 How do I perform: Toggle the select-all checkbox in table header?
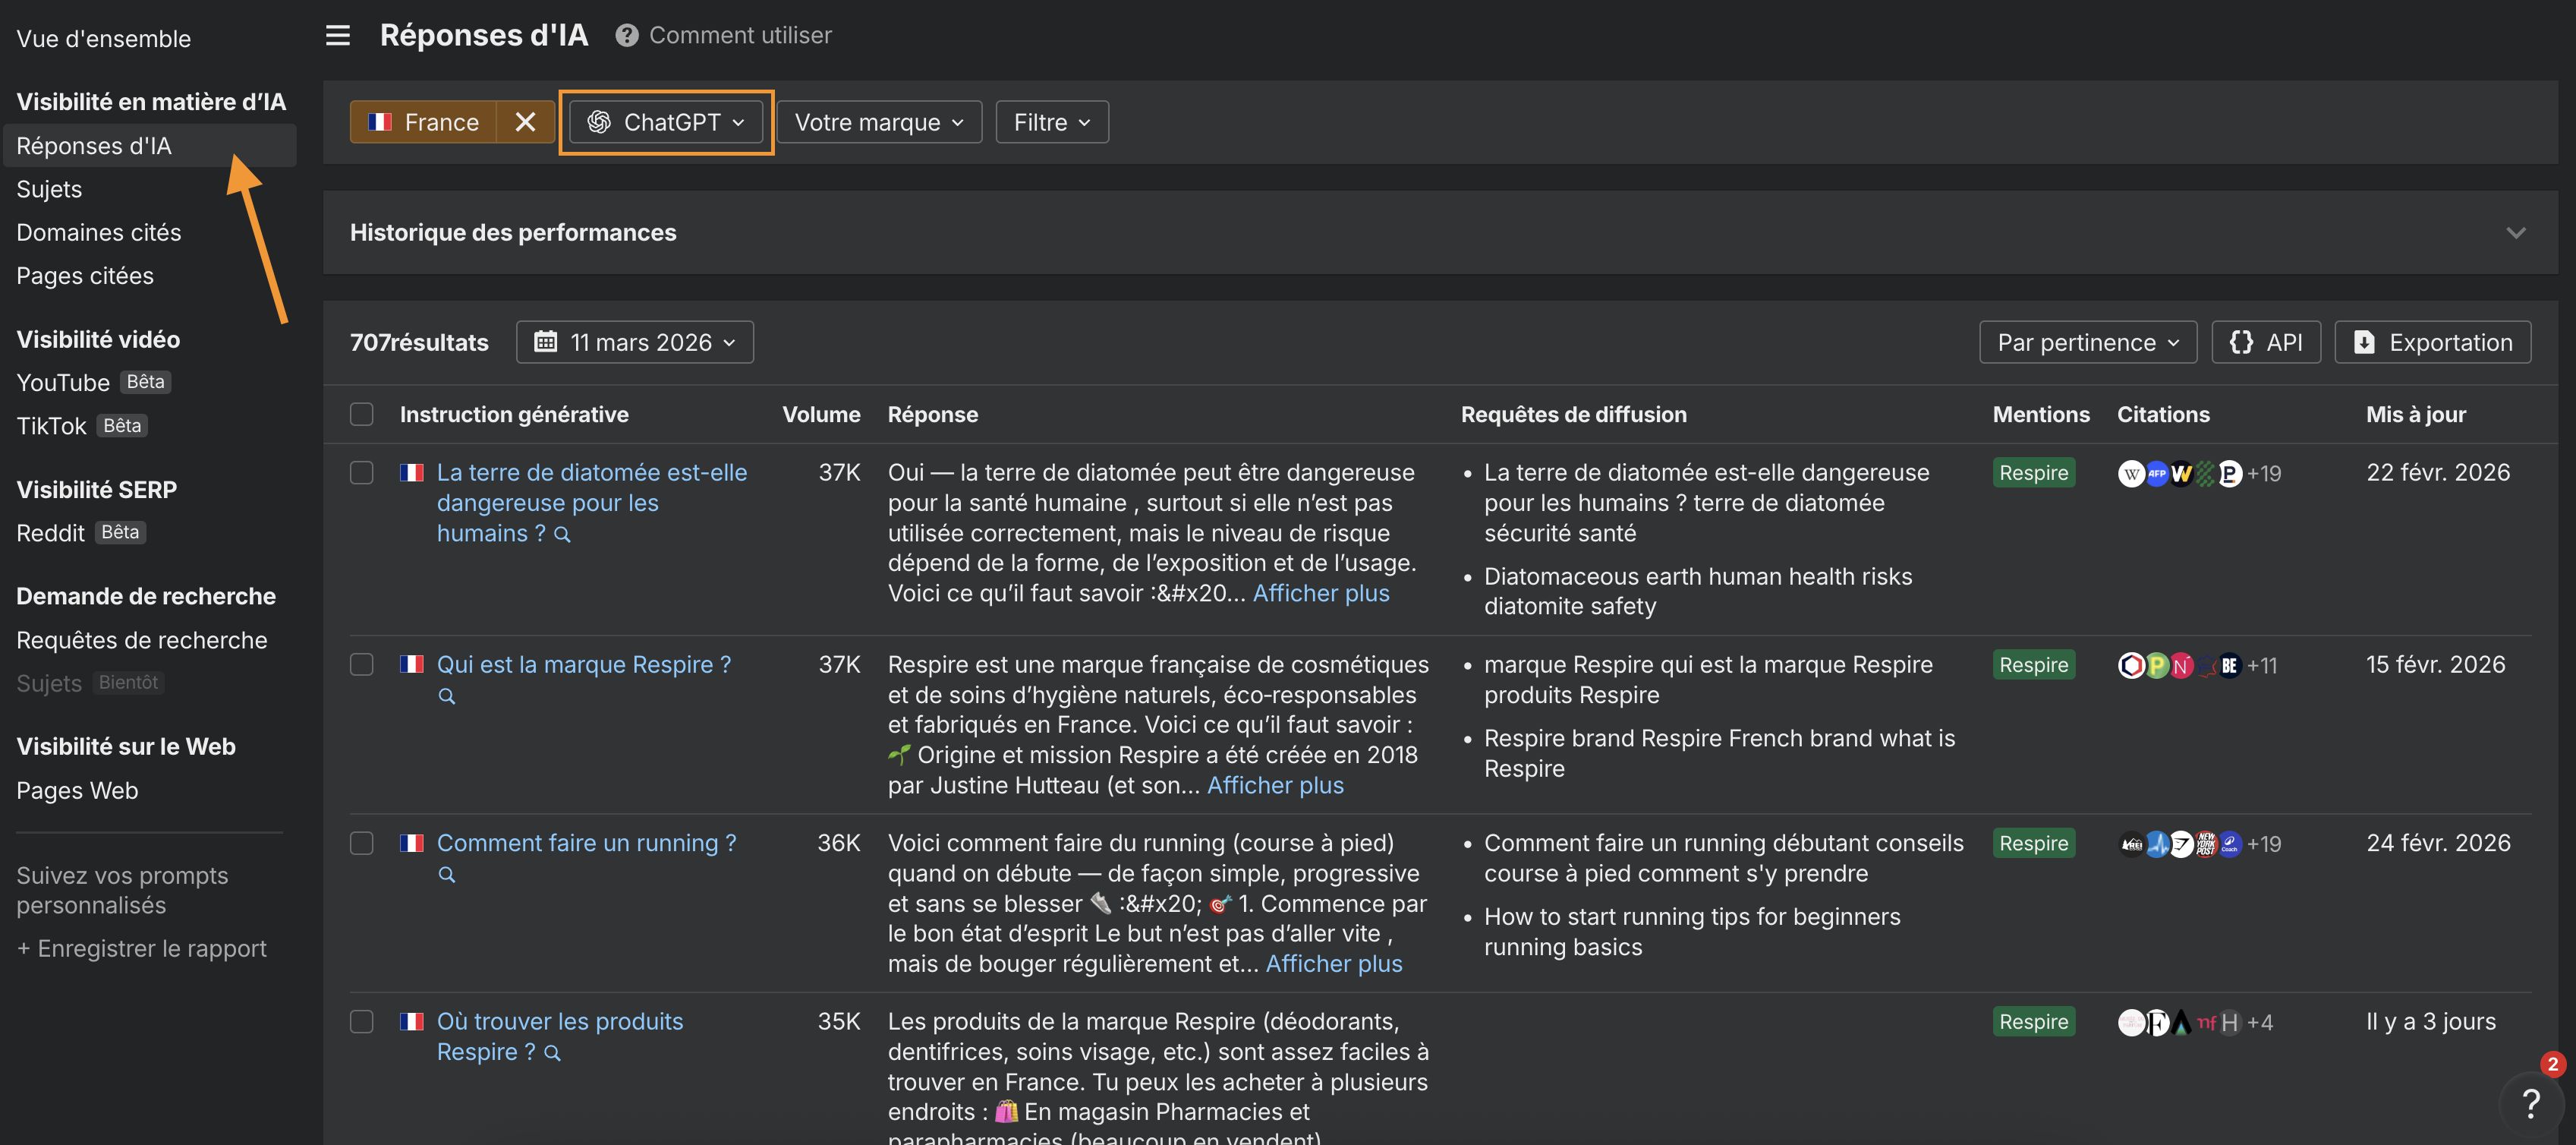[x=362, y=414]
